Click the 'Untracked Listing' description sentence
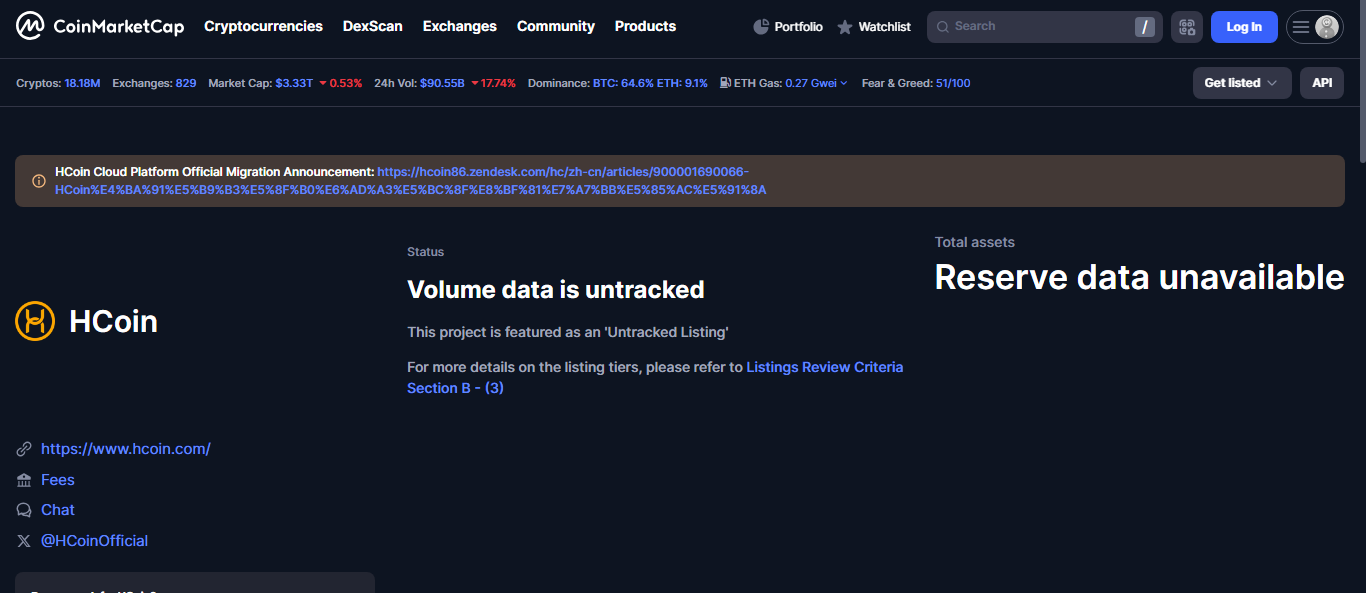 tap(568, 332)
